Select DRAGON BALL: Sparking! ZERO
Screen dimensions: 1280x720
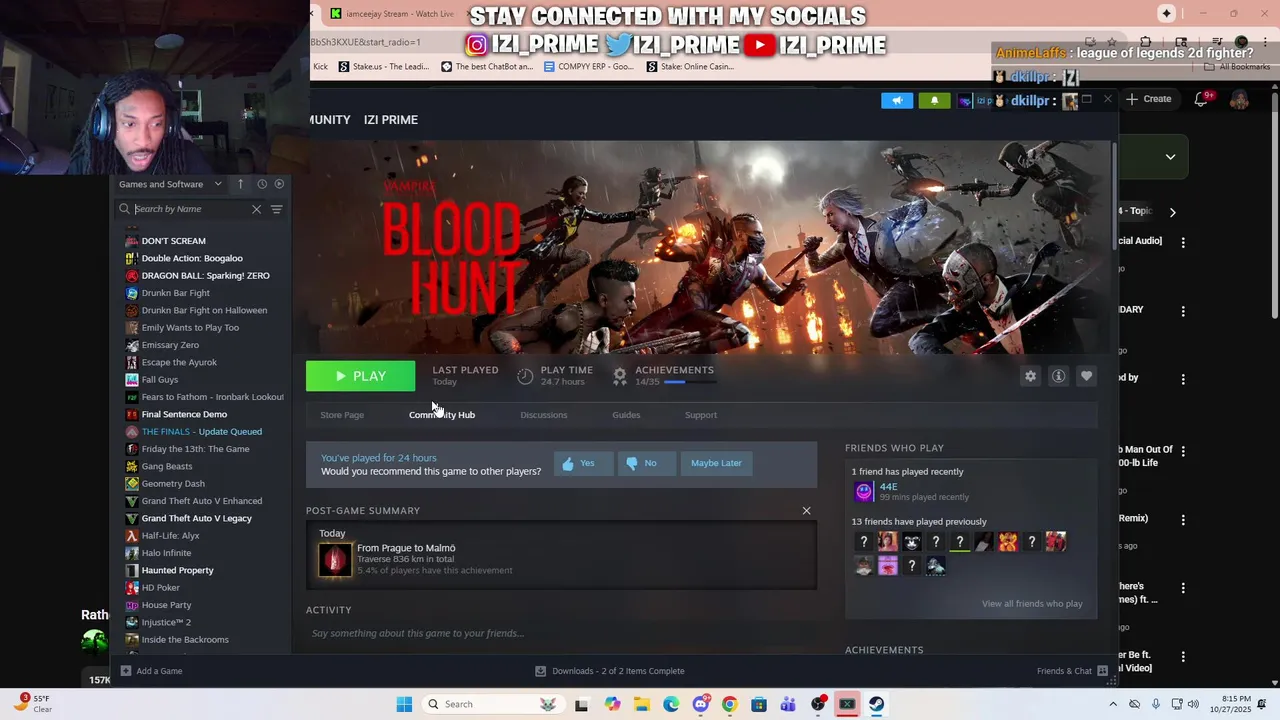click(205, 276)
